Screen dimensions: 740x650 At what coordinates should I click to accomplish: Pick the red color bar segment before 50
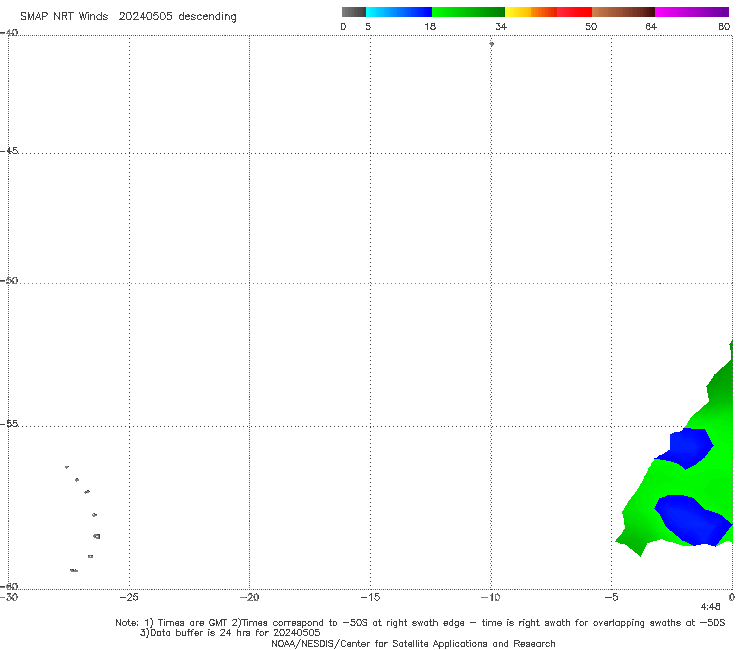[x=574, y=12]
